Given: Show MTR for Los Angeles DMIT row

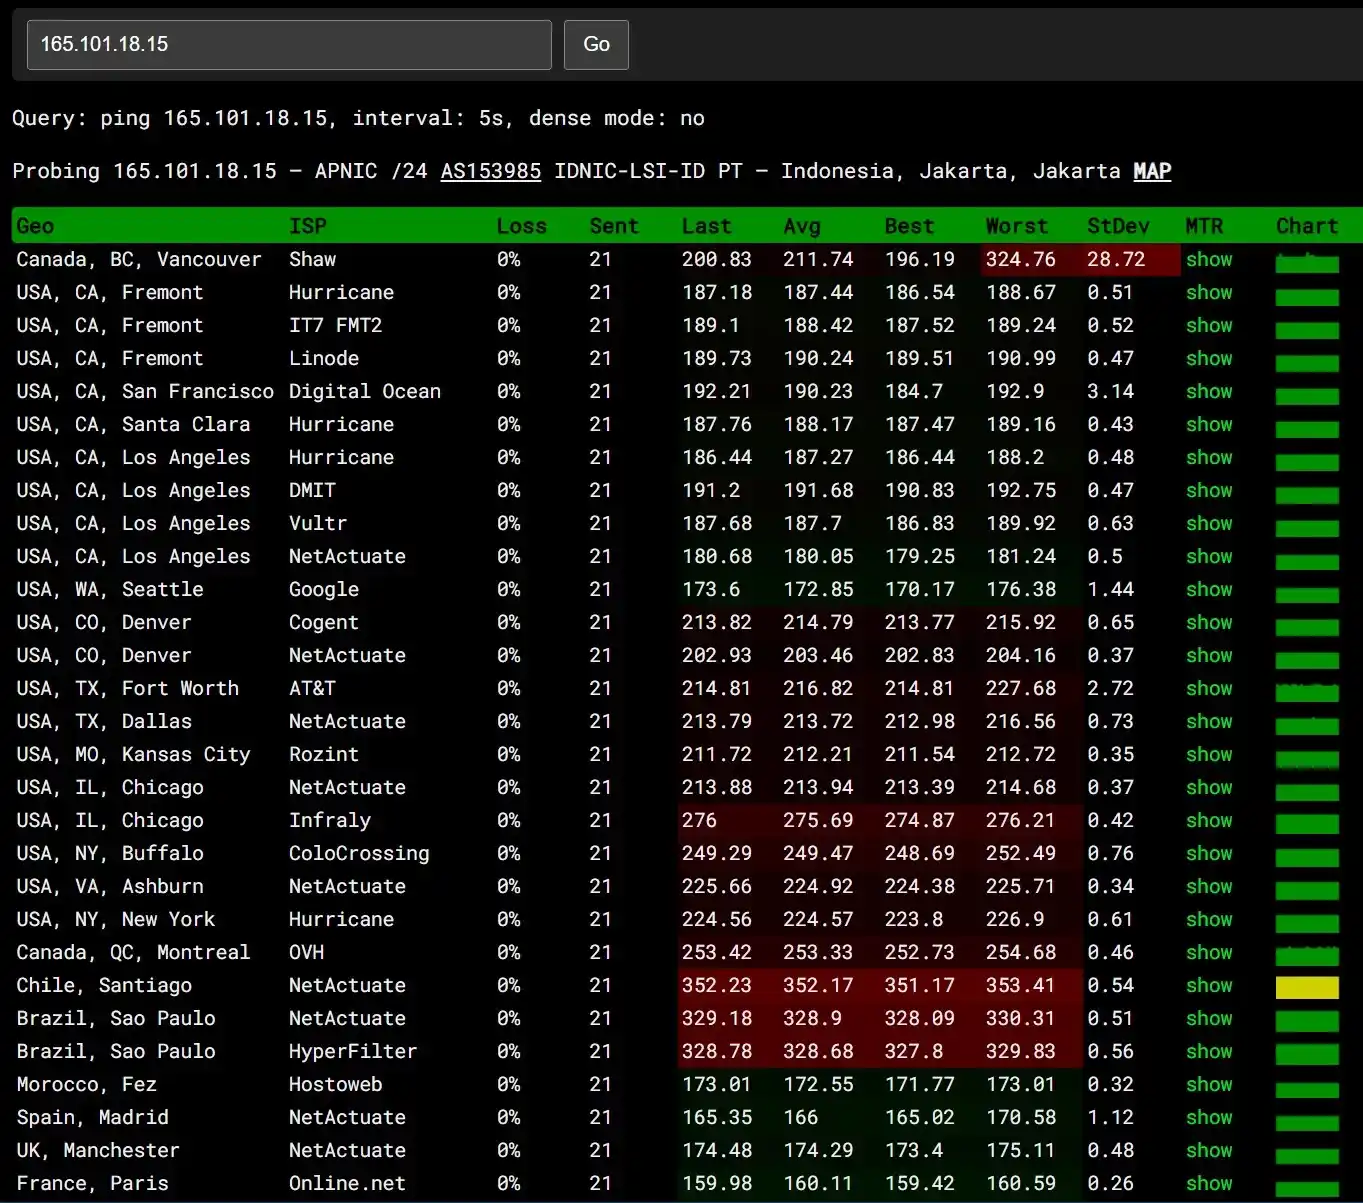Looking at the screenshot, I should 1209,490.
